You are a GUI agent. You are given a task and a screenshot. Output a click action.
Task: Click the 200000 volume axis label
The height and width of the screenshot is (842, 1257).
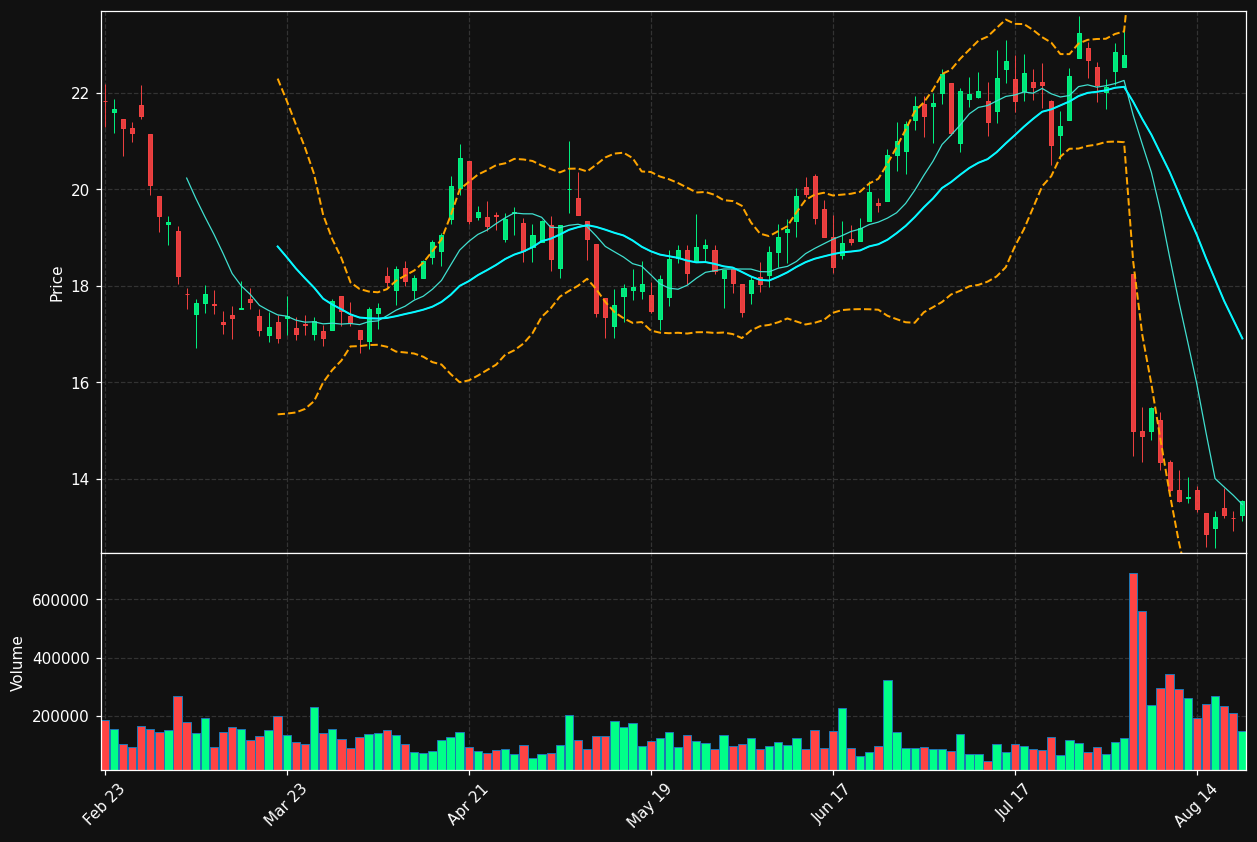[x=60, y=717]
